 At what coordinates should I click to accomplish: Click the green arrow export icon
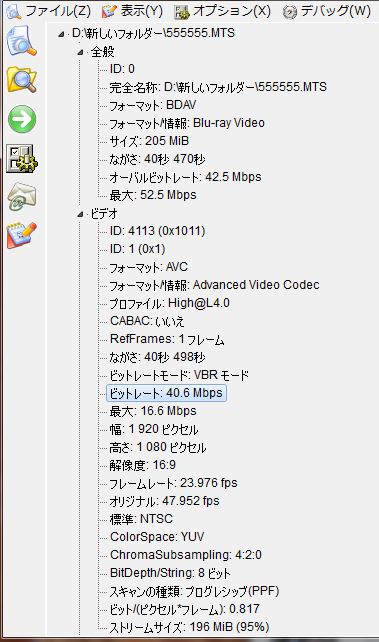22,119
